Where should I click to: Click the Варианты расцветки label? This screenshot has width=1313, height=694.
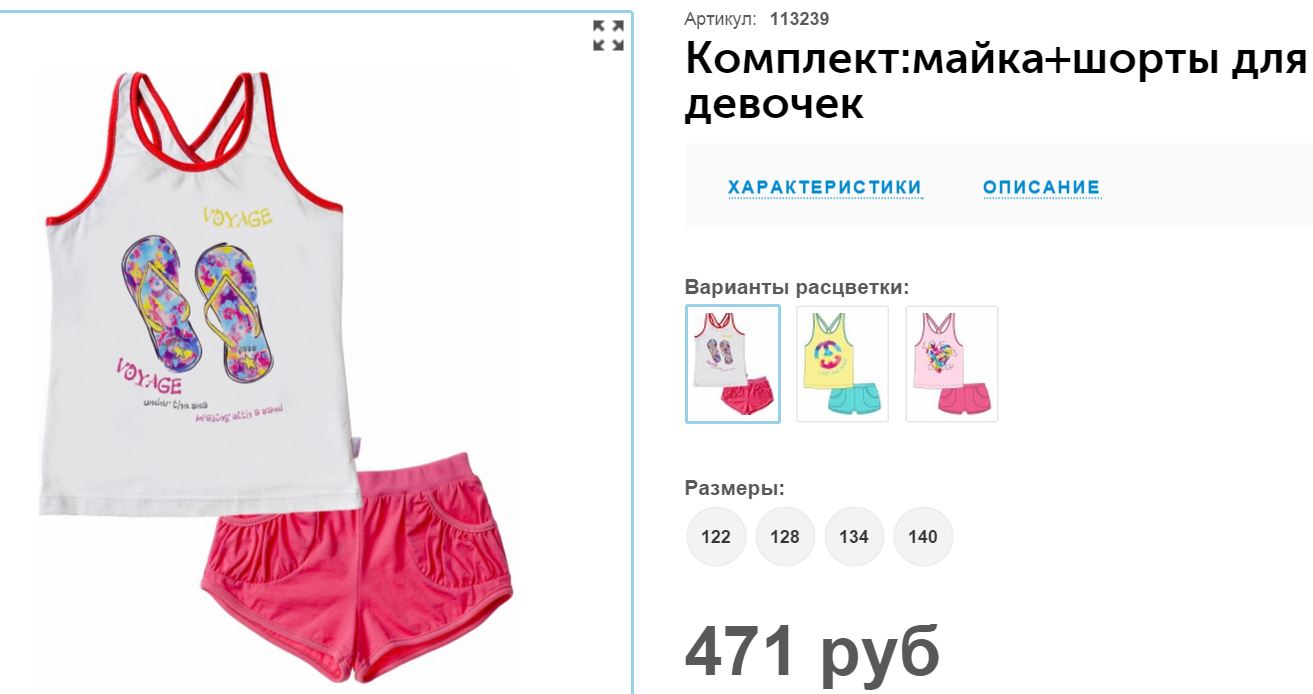click(797, 288)
